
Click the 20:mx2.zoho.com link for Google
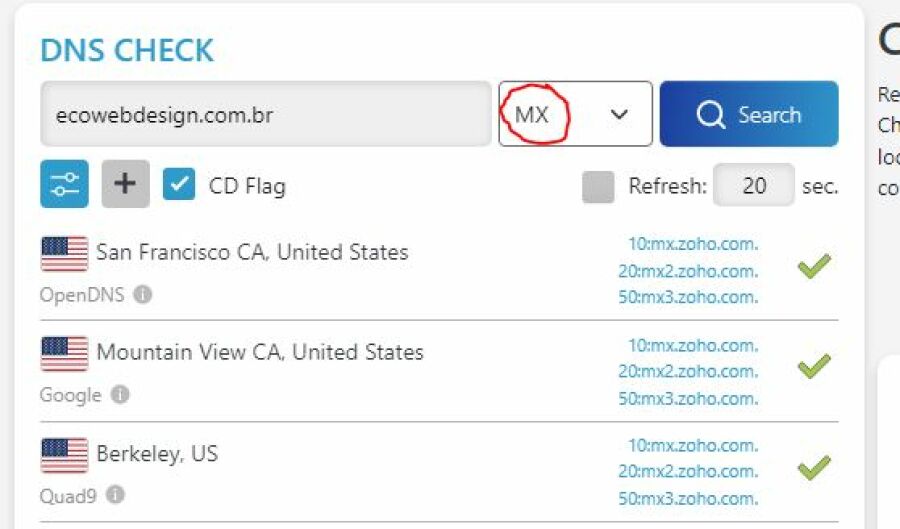(x=687, y=371)
